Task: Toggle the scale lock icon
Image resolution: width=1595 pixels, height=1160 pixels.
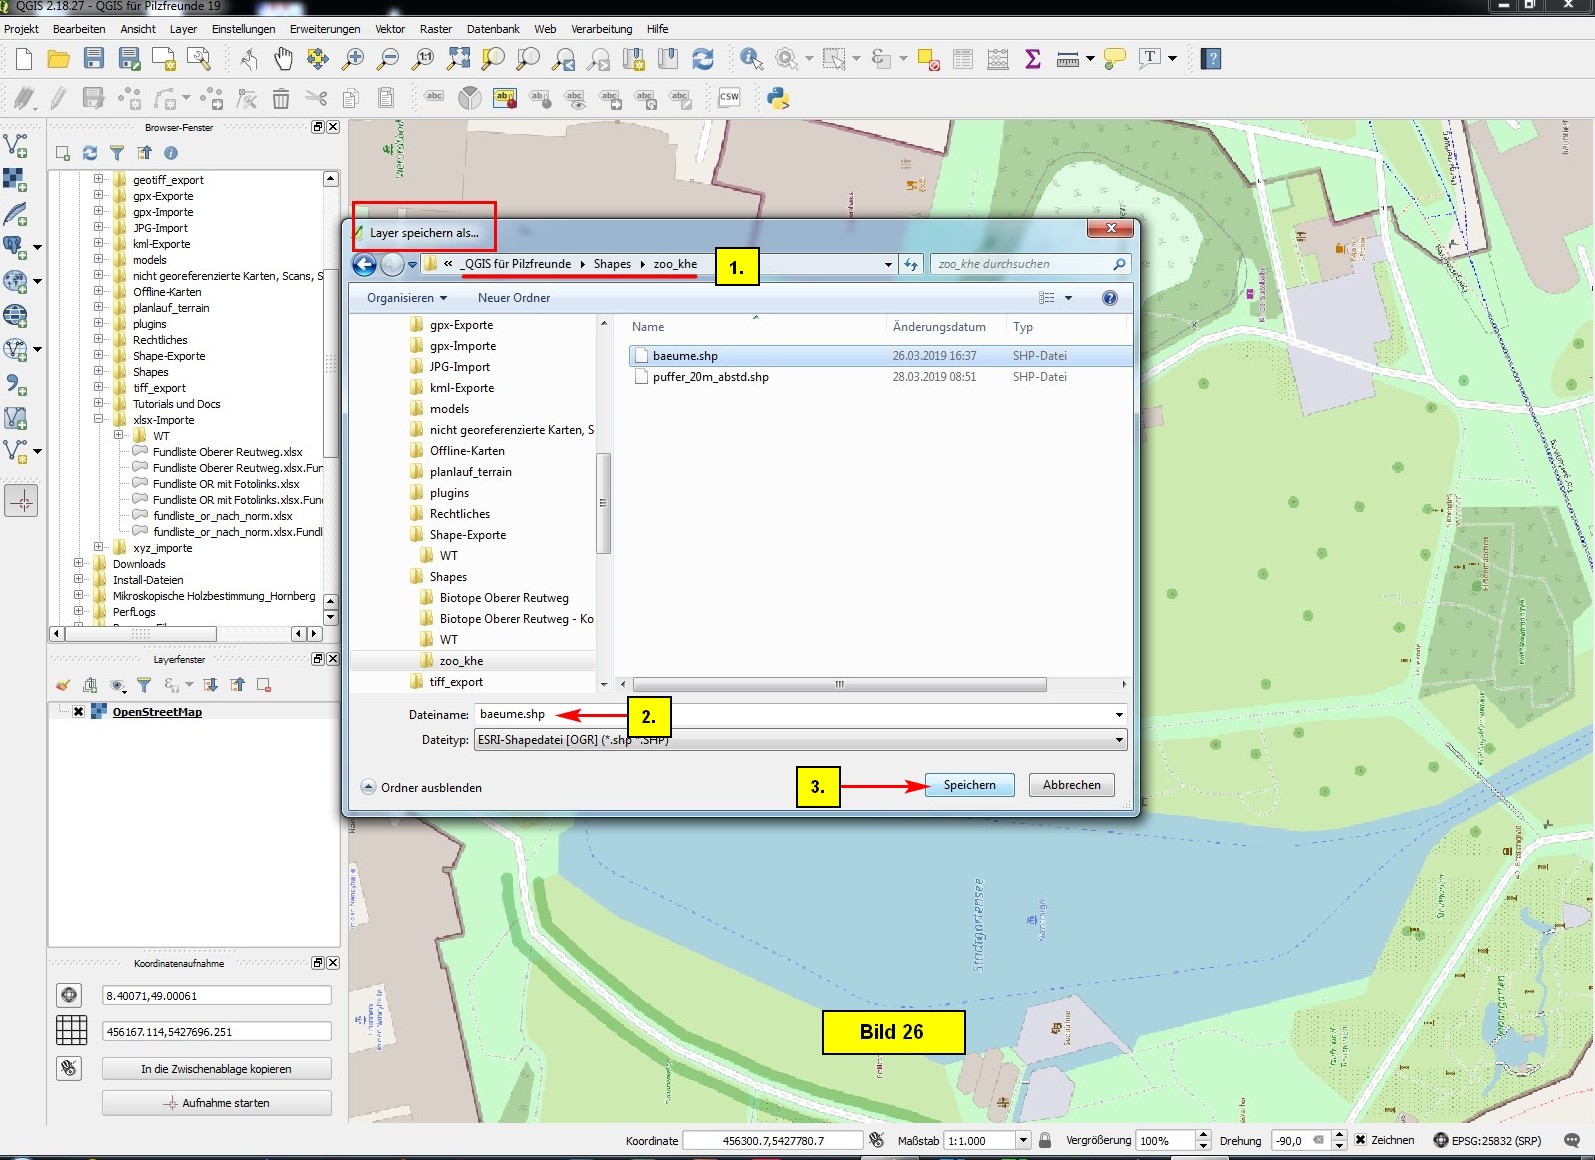Action: (1045, 1140)
